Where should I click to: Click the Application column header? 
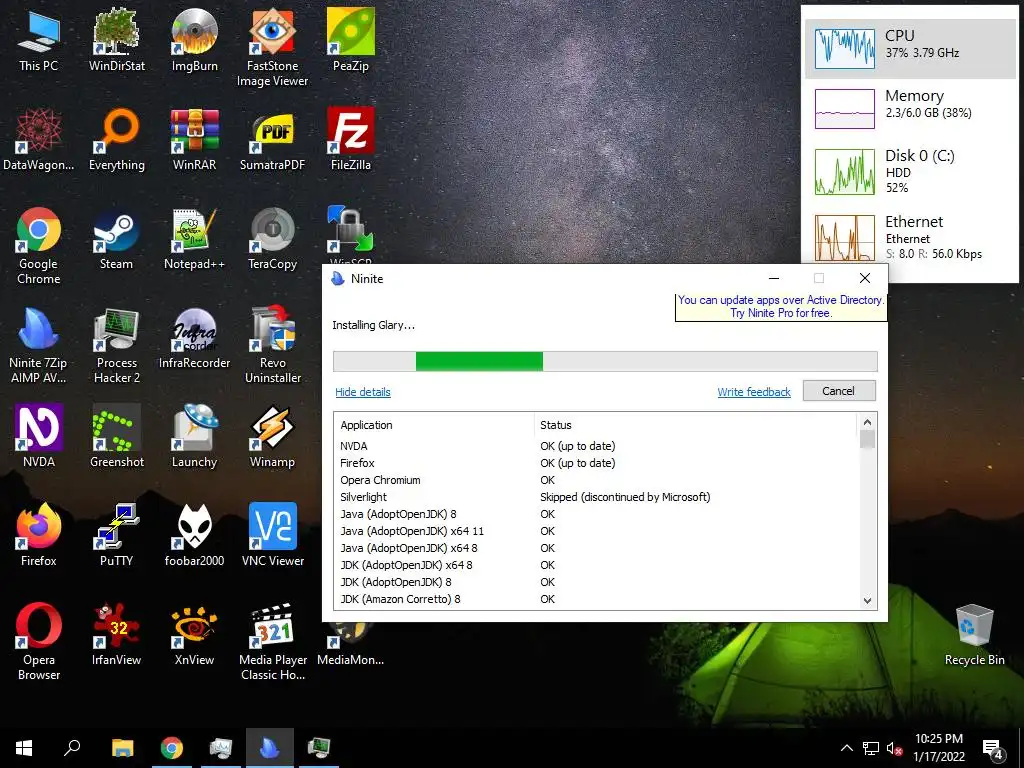(x=434, y=424)
